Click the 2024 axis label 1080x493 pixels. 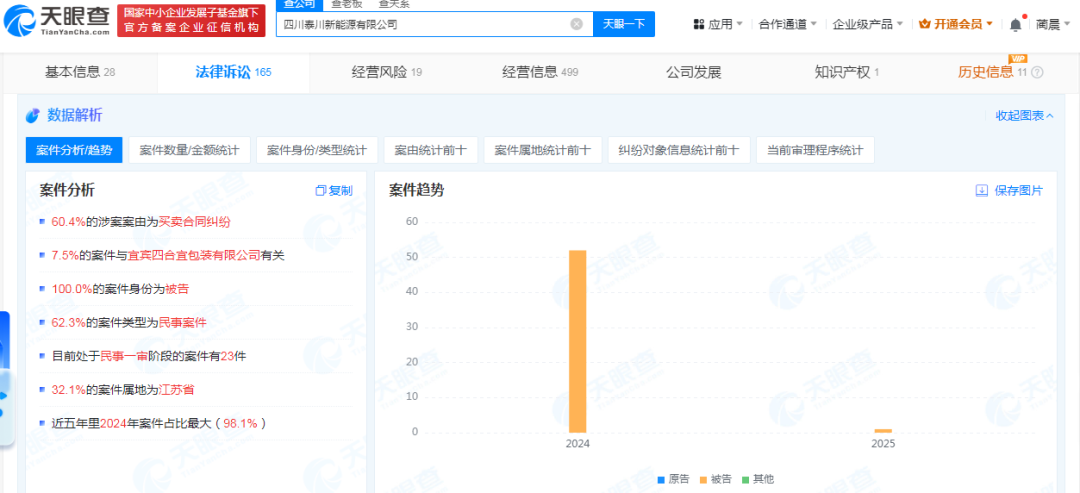tap(578, 444)
